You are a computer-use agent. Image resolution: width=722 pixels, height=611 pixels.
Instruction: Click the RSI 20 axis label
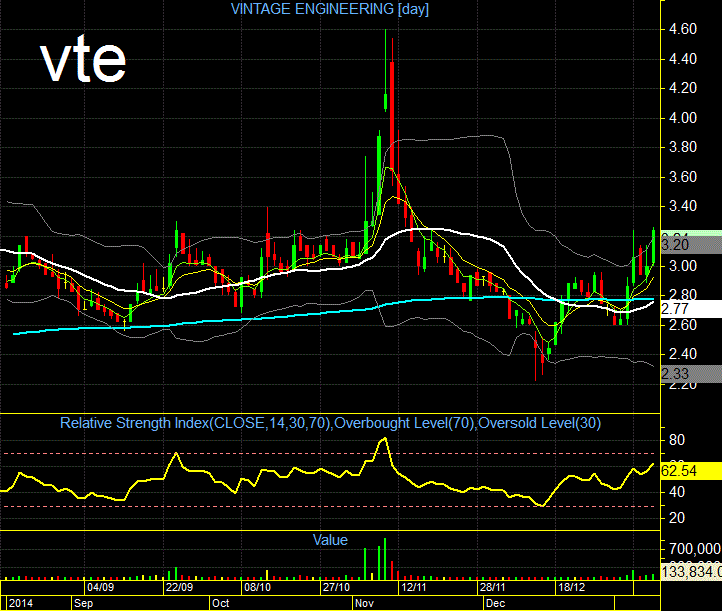click(x=676, y=518)
